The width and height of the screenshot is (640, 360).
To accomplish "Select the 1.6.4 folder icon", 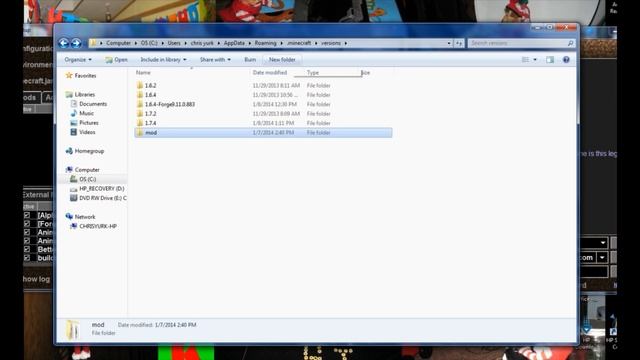I will pyautogui.click(x=140, y=95).
